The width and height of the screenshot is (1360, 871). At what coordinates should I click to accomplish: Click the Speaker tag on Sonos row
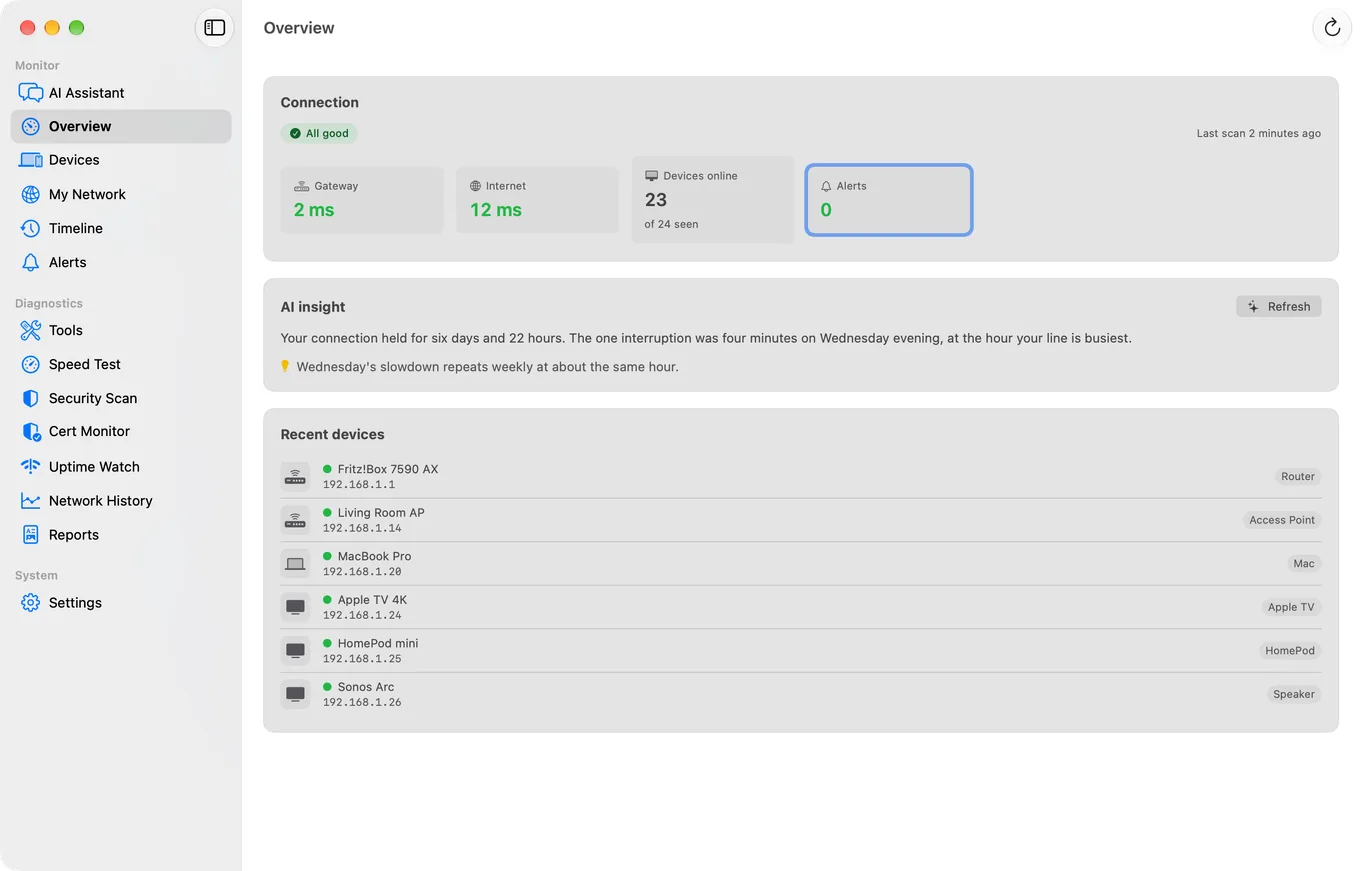click(1294, 694)
